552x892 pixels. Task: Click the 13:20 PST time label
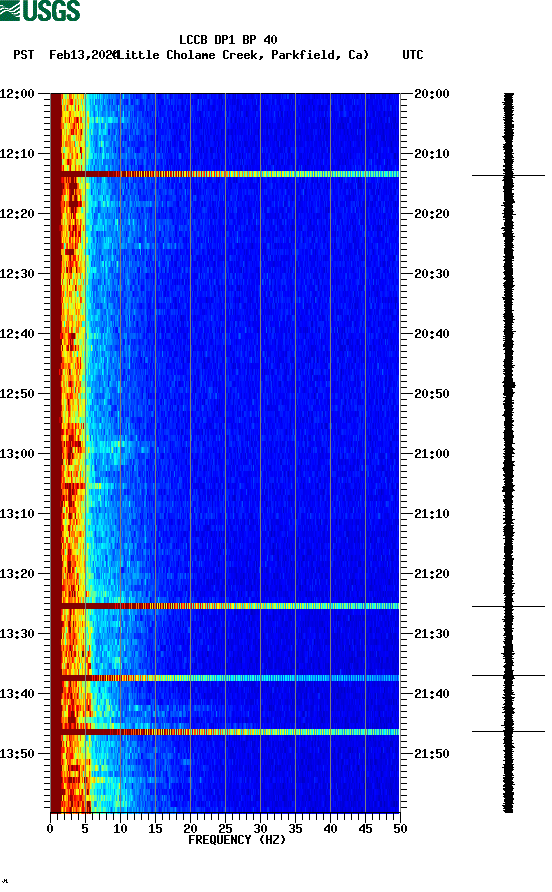coord(17,574)
